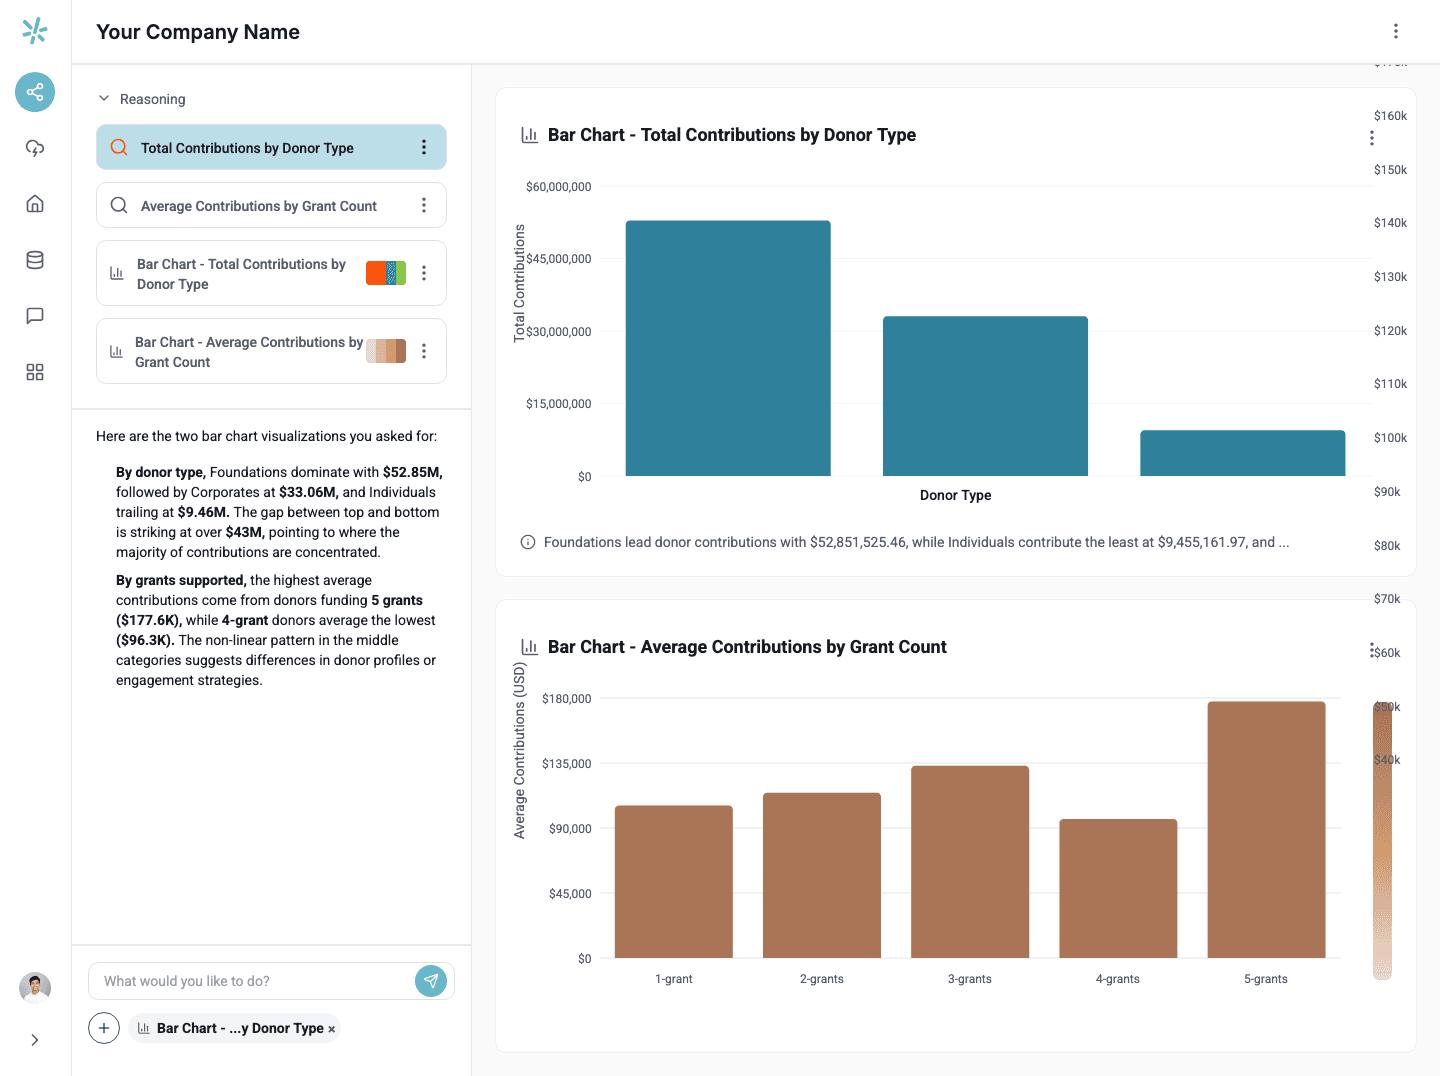Click the user avatar in sidebar
This screenshot has width=1440, height=1076.
[35, 987]
